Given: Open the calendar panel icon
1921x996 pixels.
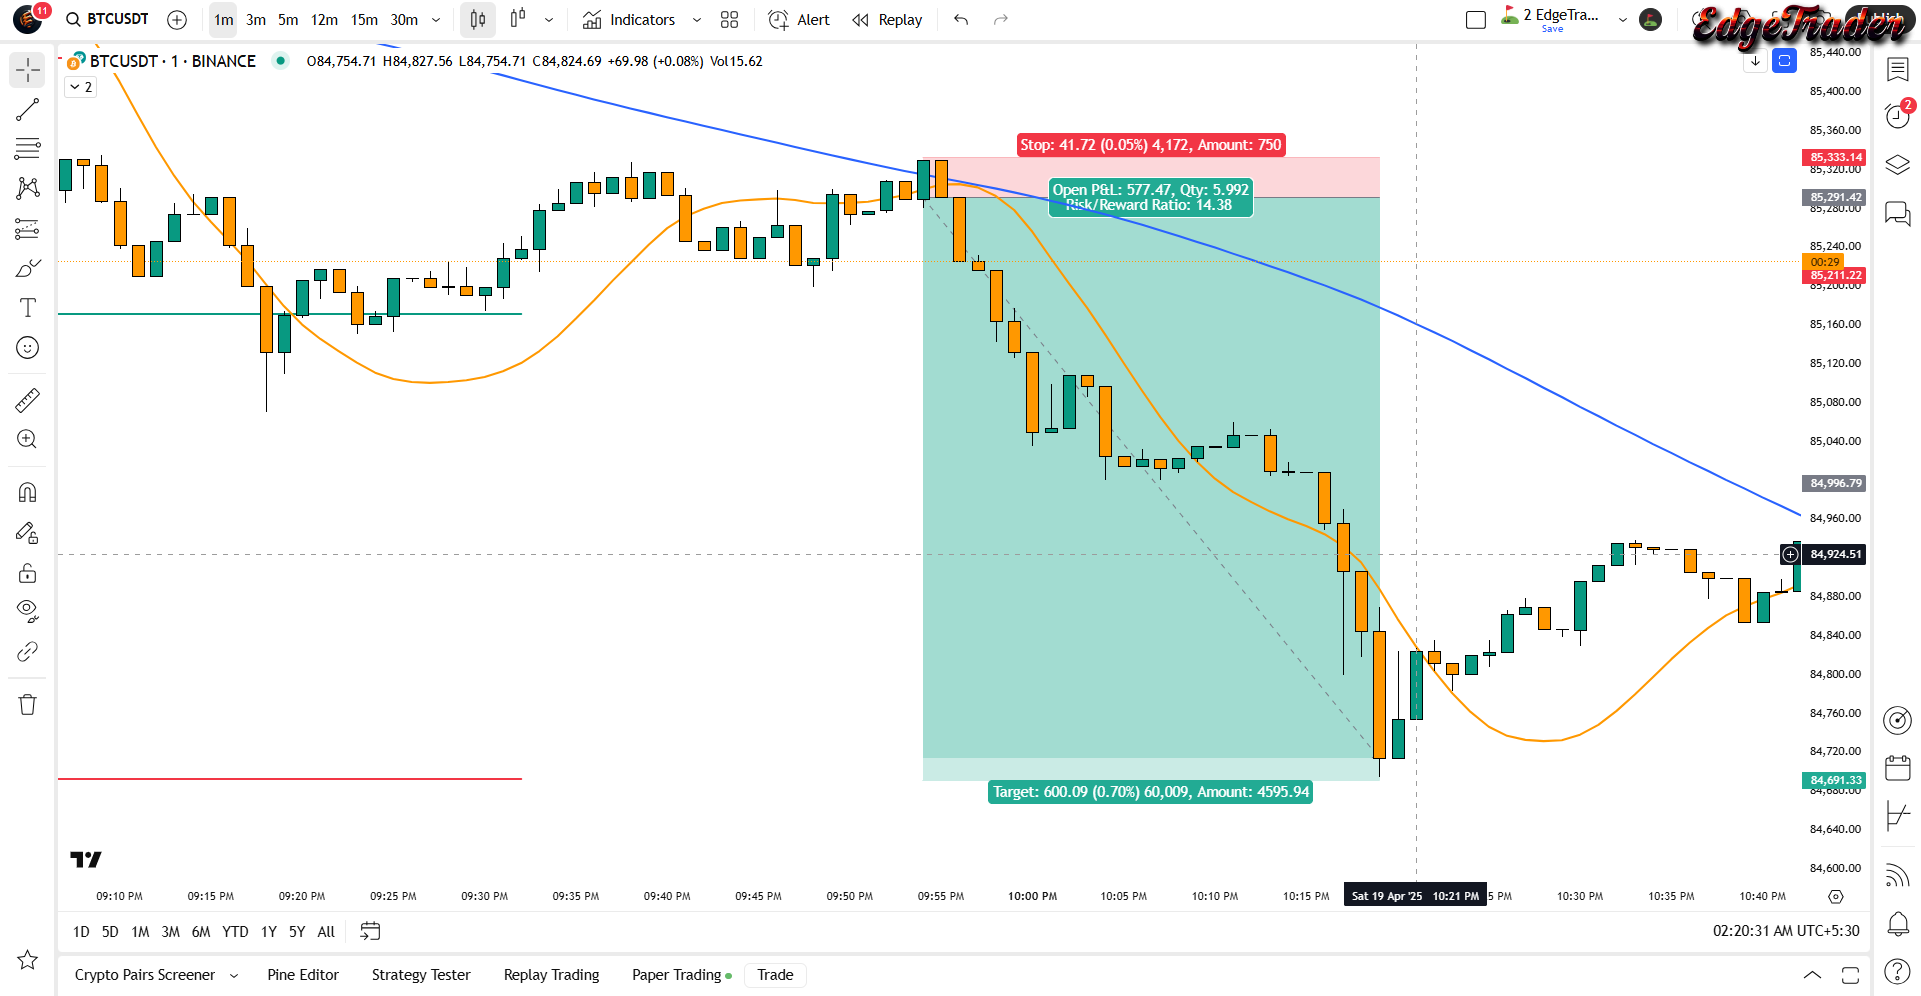Looking at the screenshot, I should tap(1897, 768).
